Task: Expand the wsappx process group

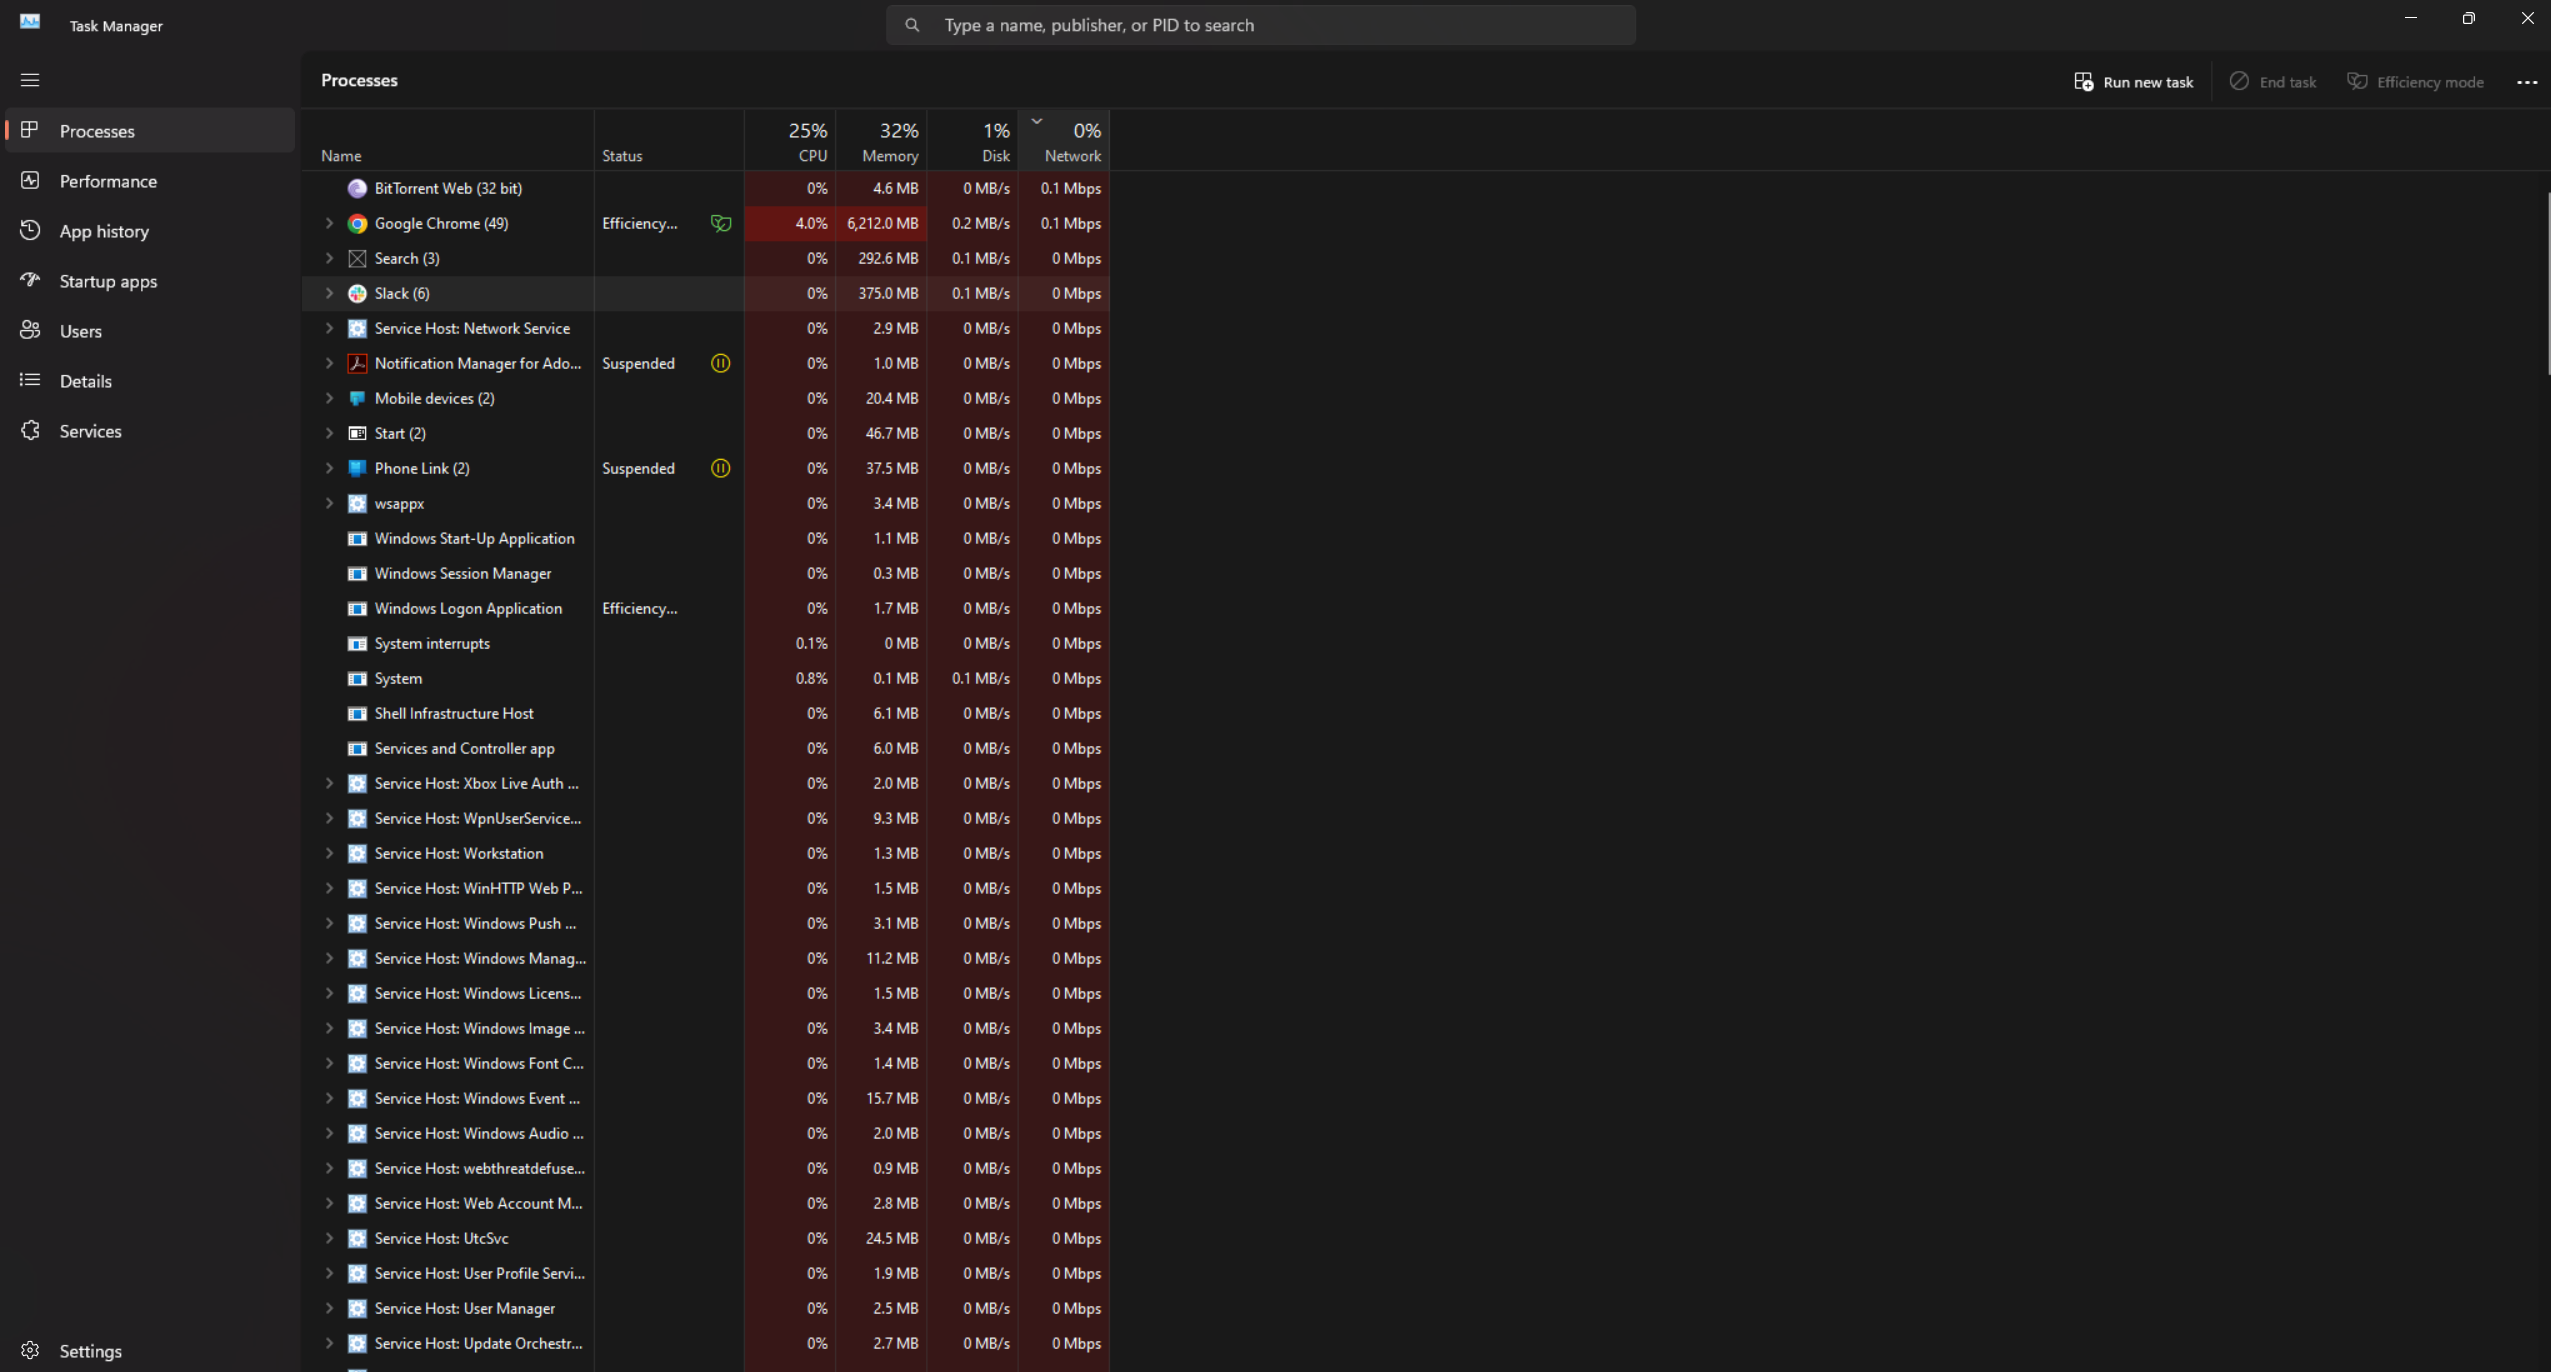Action: coord(329,503)
